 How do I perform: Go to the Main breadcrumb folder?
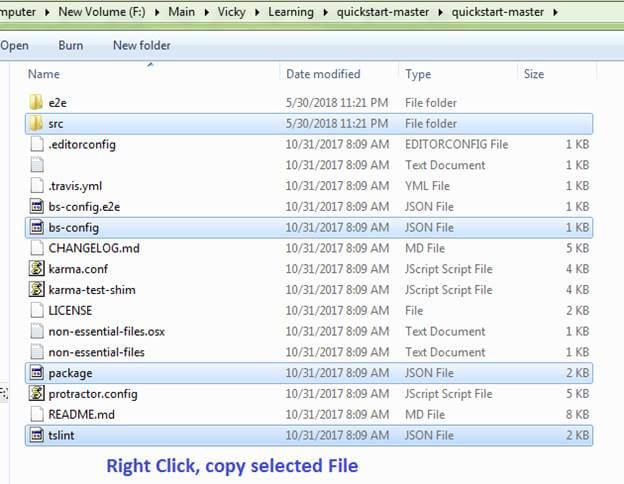181,12
